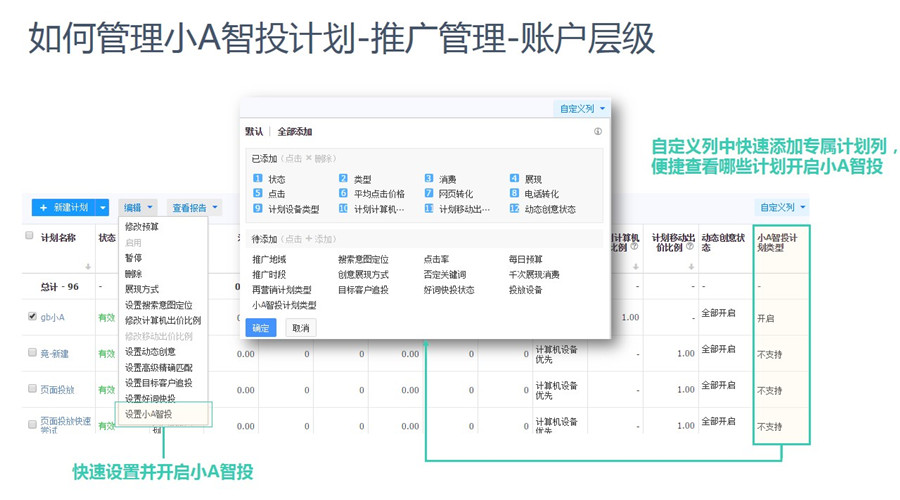Uncheck the gb小A plan checkbox
Image resolution: width=900 pixels, height=500 pixels.
coord(32,316)
